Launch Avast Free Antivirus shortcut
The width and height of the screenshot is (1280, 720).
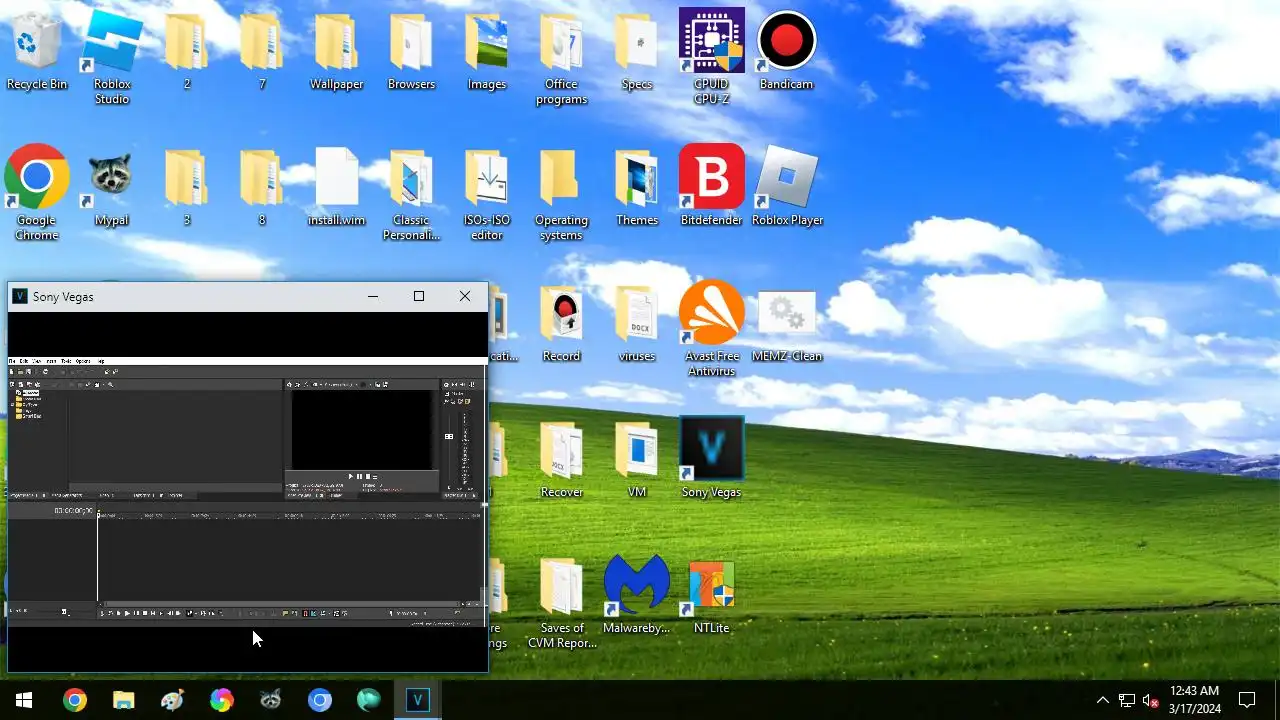coord(712,328)
